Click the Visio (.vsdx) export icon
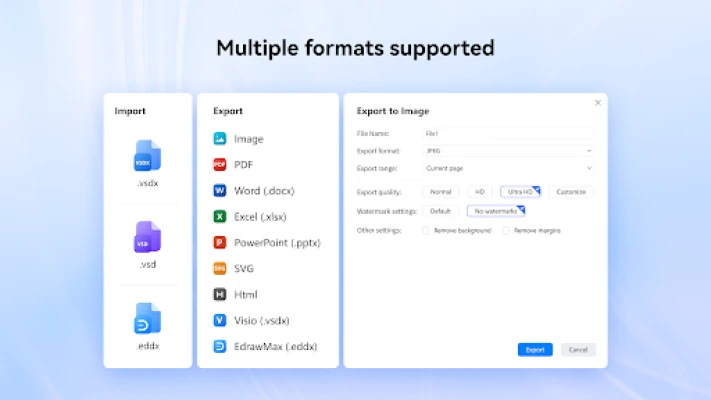711x400 pixels. pos(220,320)
